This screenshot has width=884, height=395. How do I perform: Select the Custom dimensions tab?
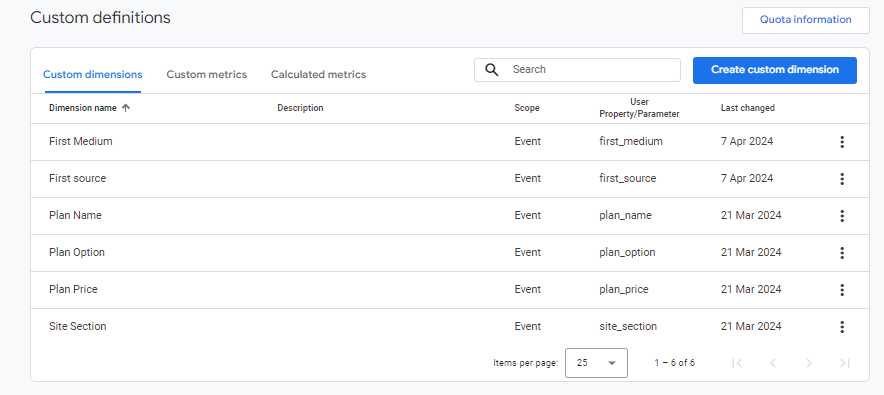point(92,74)
